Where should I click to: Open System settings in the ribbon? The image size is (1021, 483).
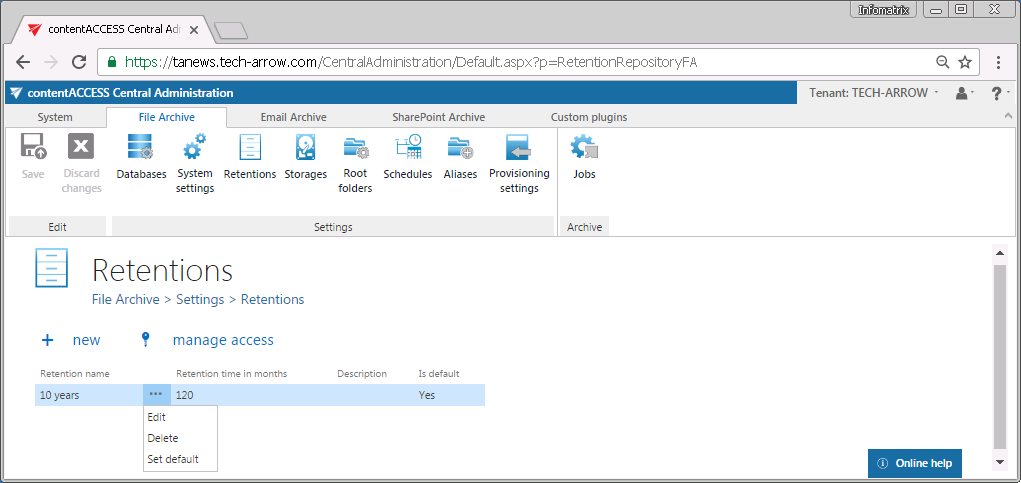point(195,163)
